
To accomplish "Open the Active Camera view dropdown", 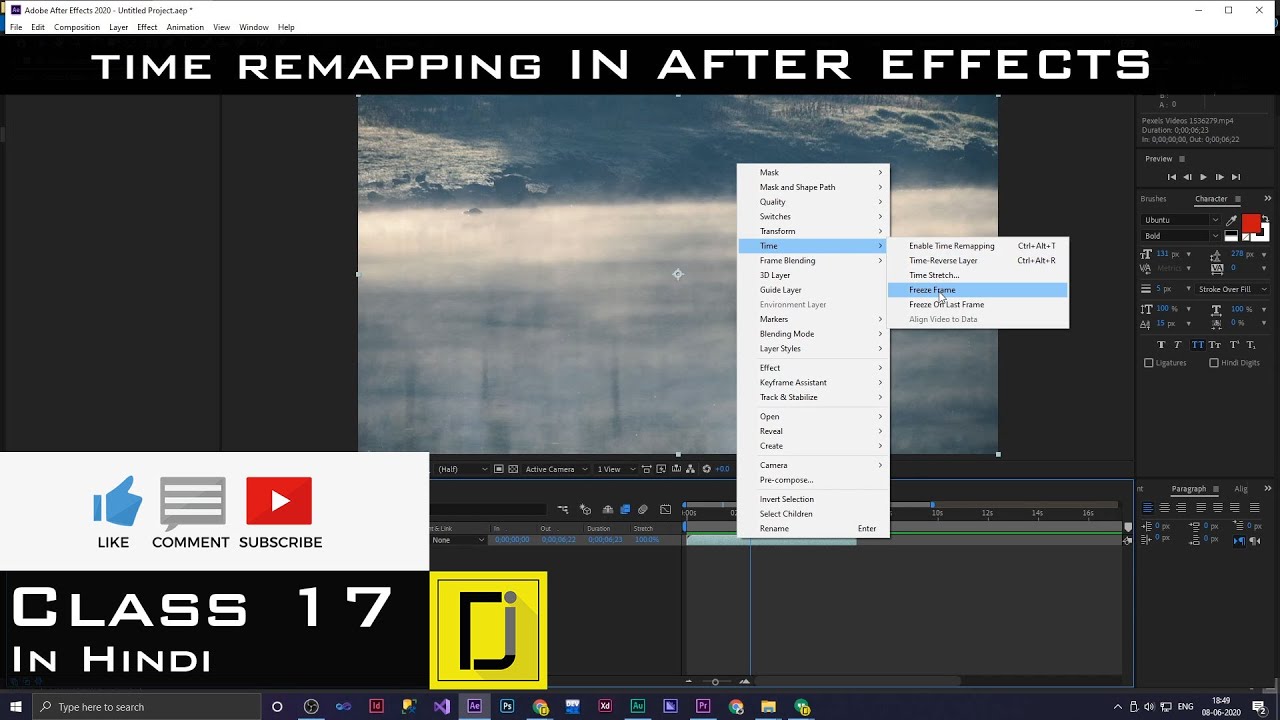I will coord(556,469).
